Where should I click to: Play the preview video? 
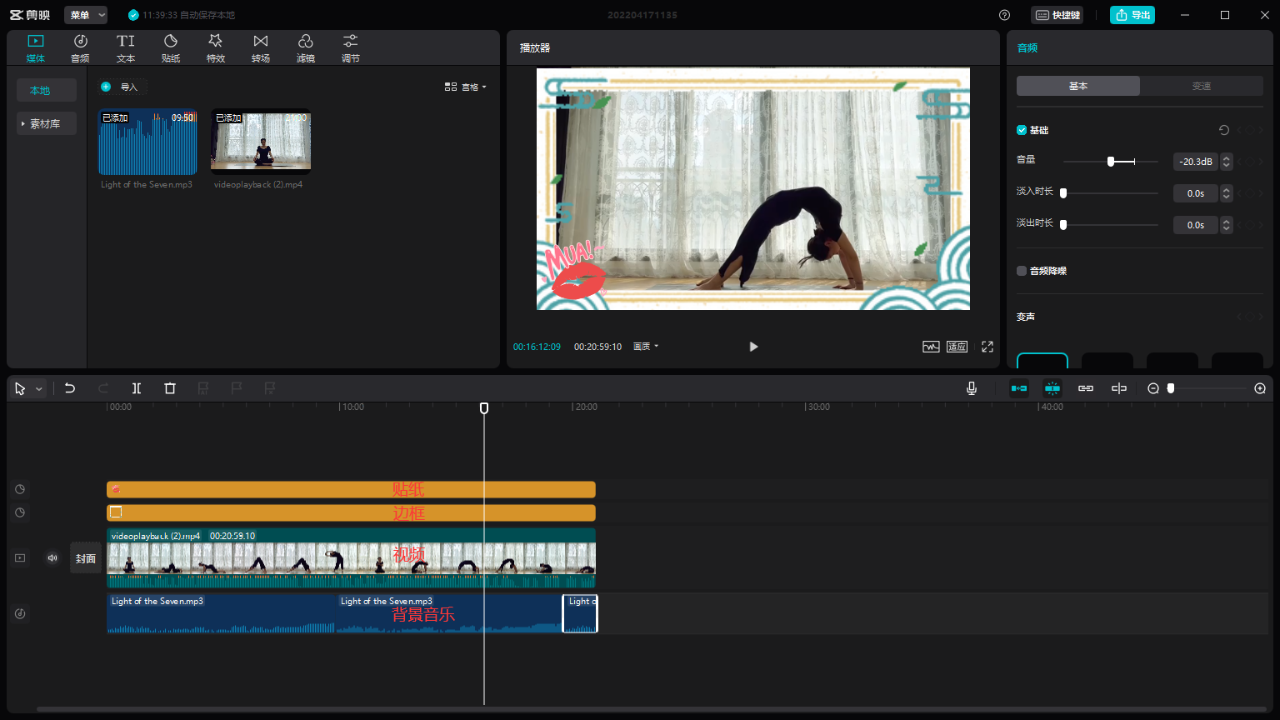[x=753, y=347]
